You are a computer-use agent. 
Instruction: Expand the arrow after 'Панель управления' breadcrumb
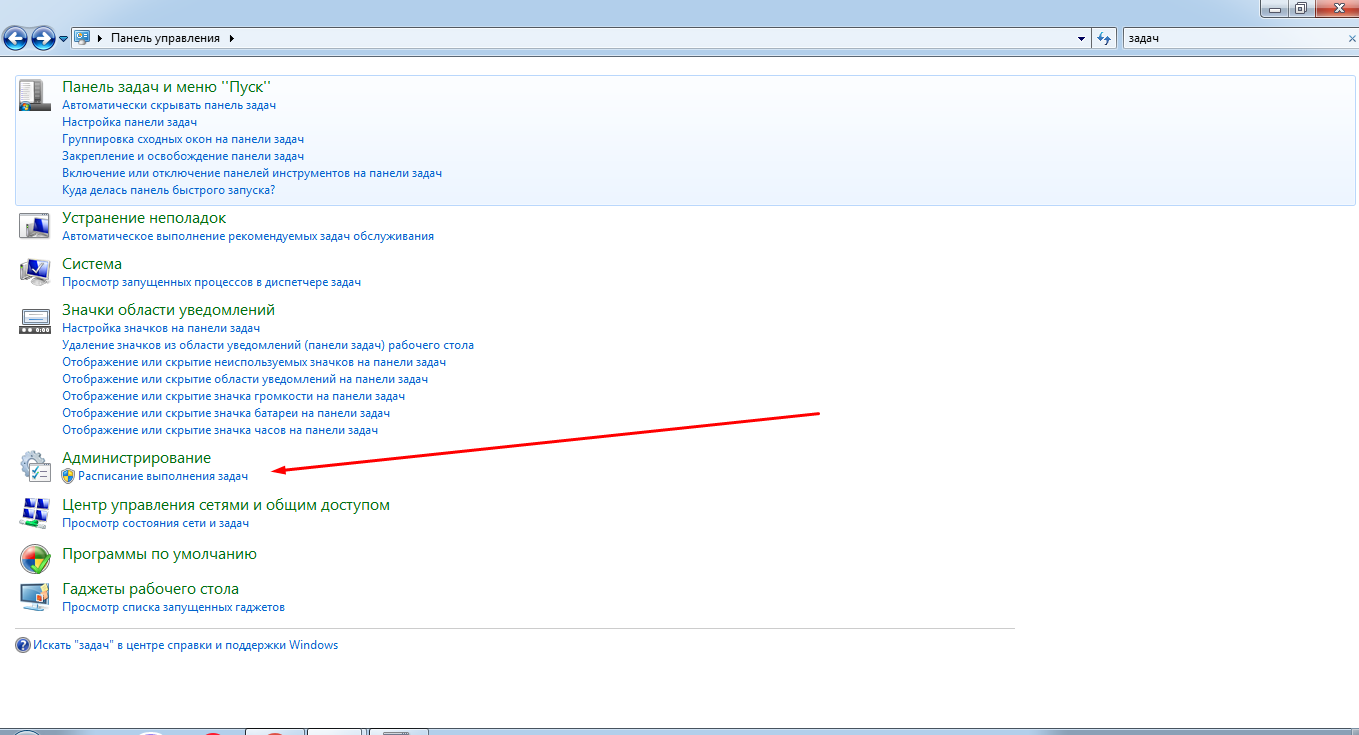pos(232,38)
